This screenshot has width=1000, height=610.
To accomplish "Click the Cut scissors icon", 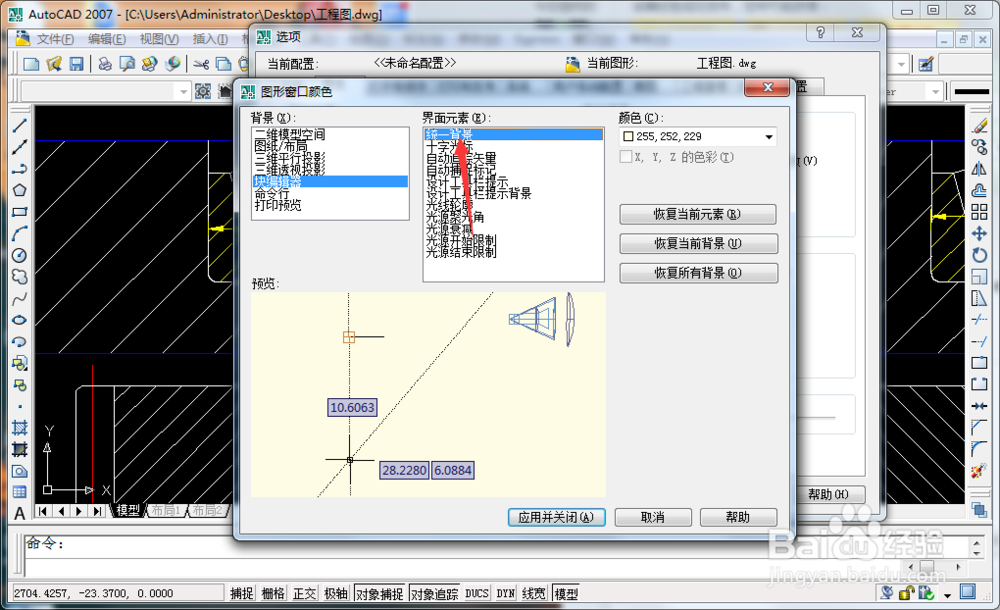I will coord(202,64).
